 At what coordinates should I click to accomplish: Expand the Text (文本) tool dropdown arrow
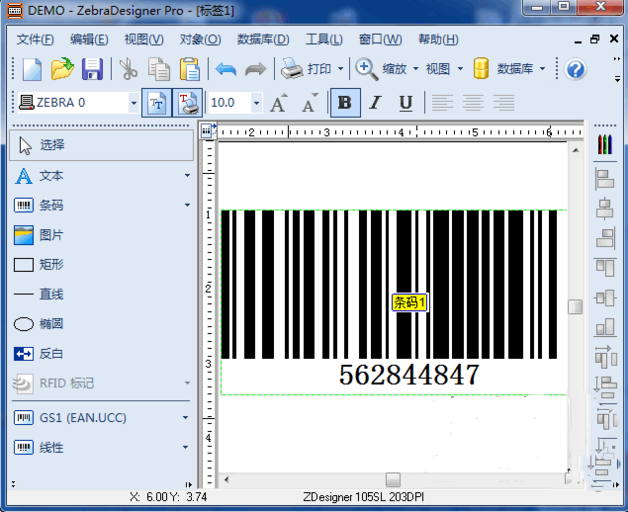tap(187, 175)
